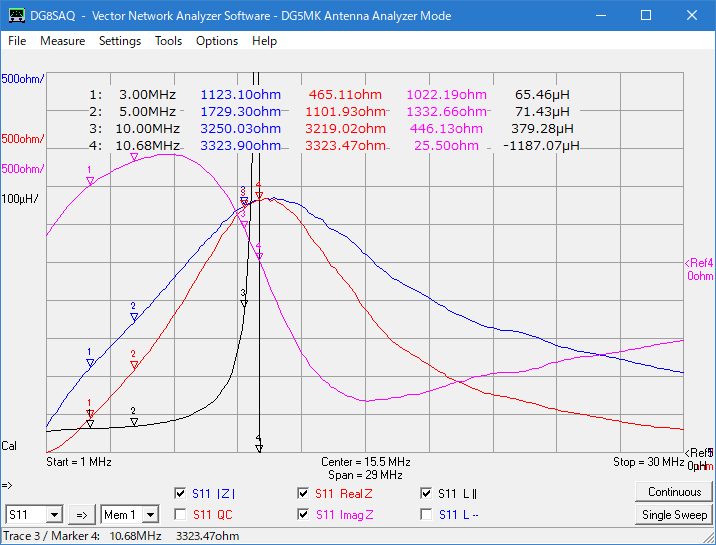Screen dimensions: 716x545
Task: Expand the S11 source dropdown
Action: click(54, 515)
